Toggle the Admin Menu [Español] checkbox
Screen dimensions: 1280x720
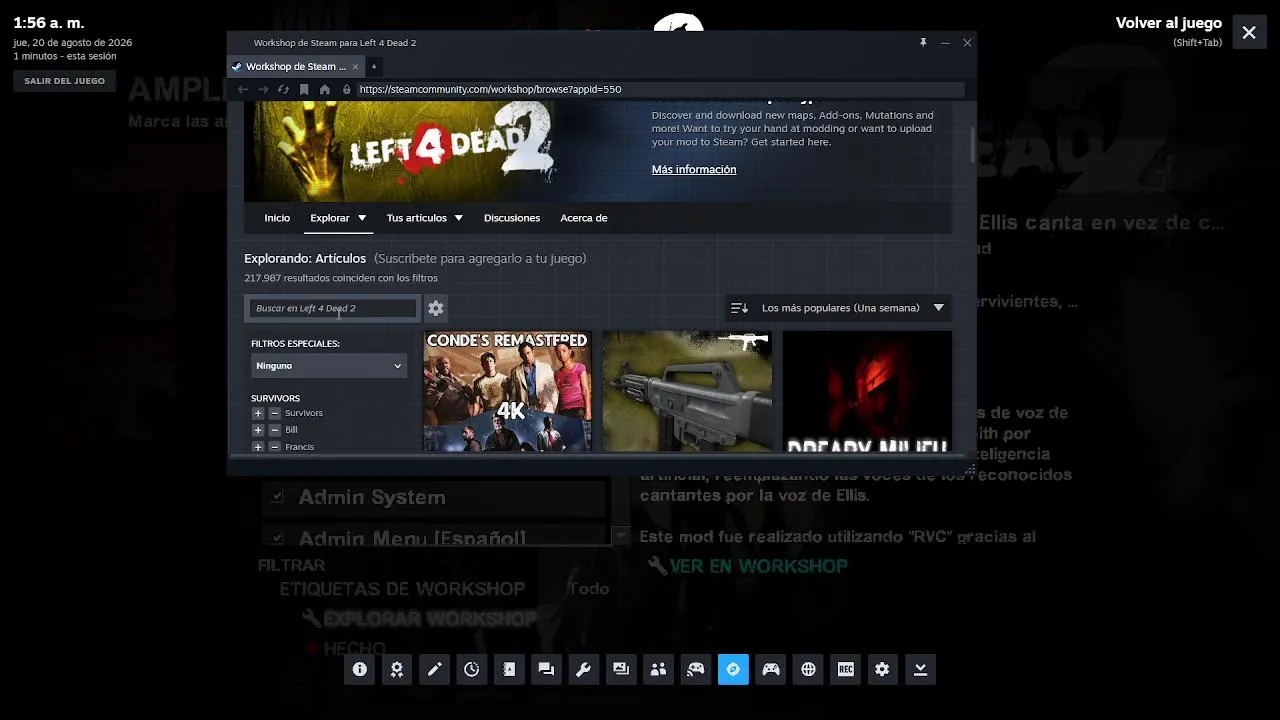278,538
